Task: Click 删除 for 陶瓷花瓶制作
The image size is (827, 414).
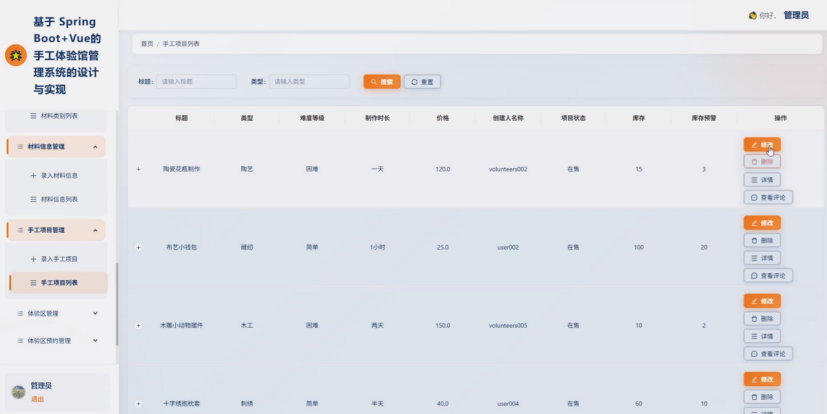Action: 762,162
